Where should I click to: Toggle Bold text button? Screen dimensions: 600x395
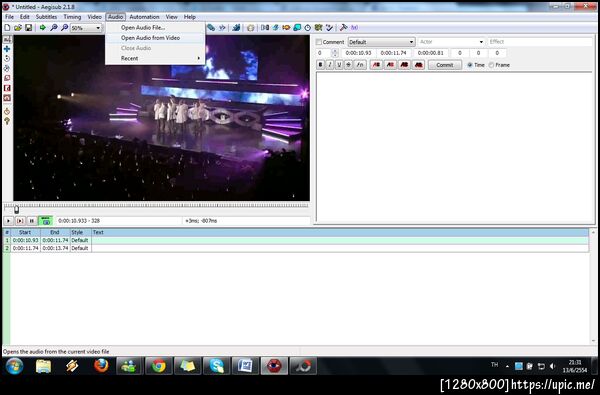[x=321, y=65]
